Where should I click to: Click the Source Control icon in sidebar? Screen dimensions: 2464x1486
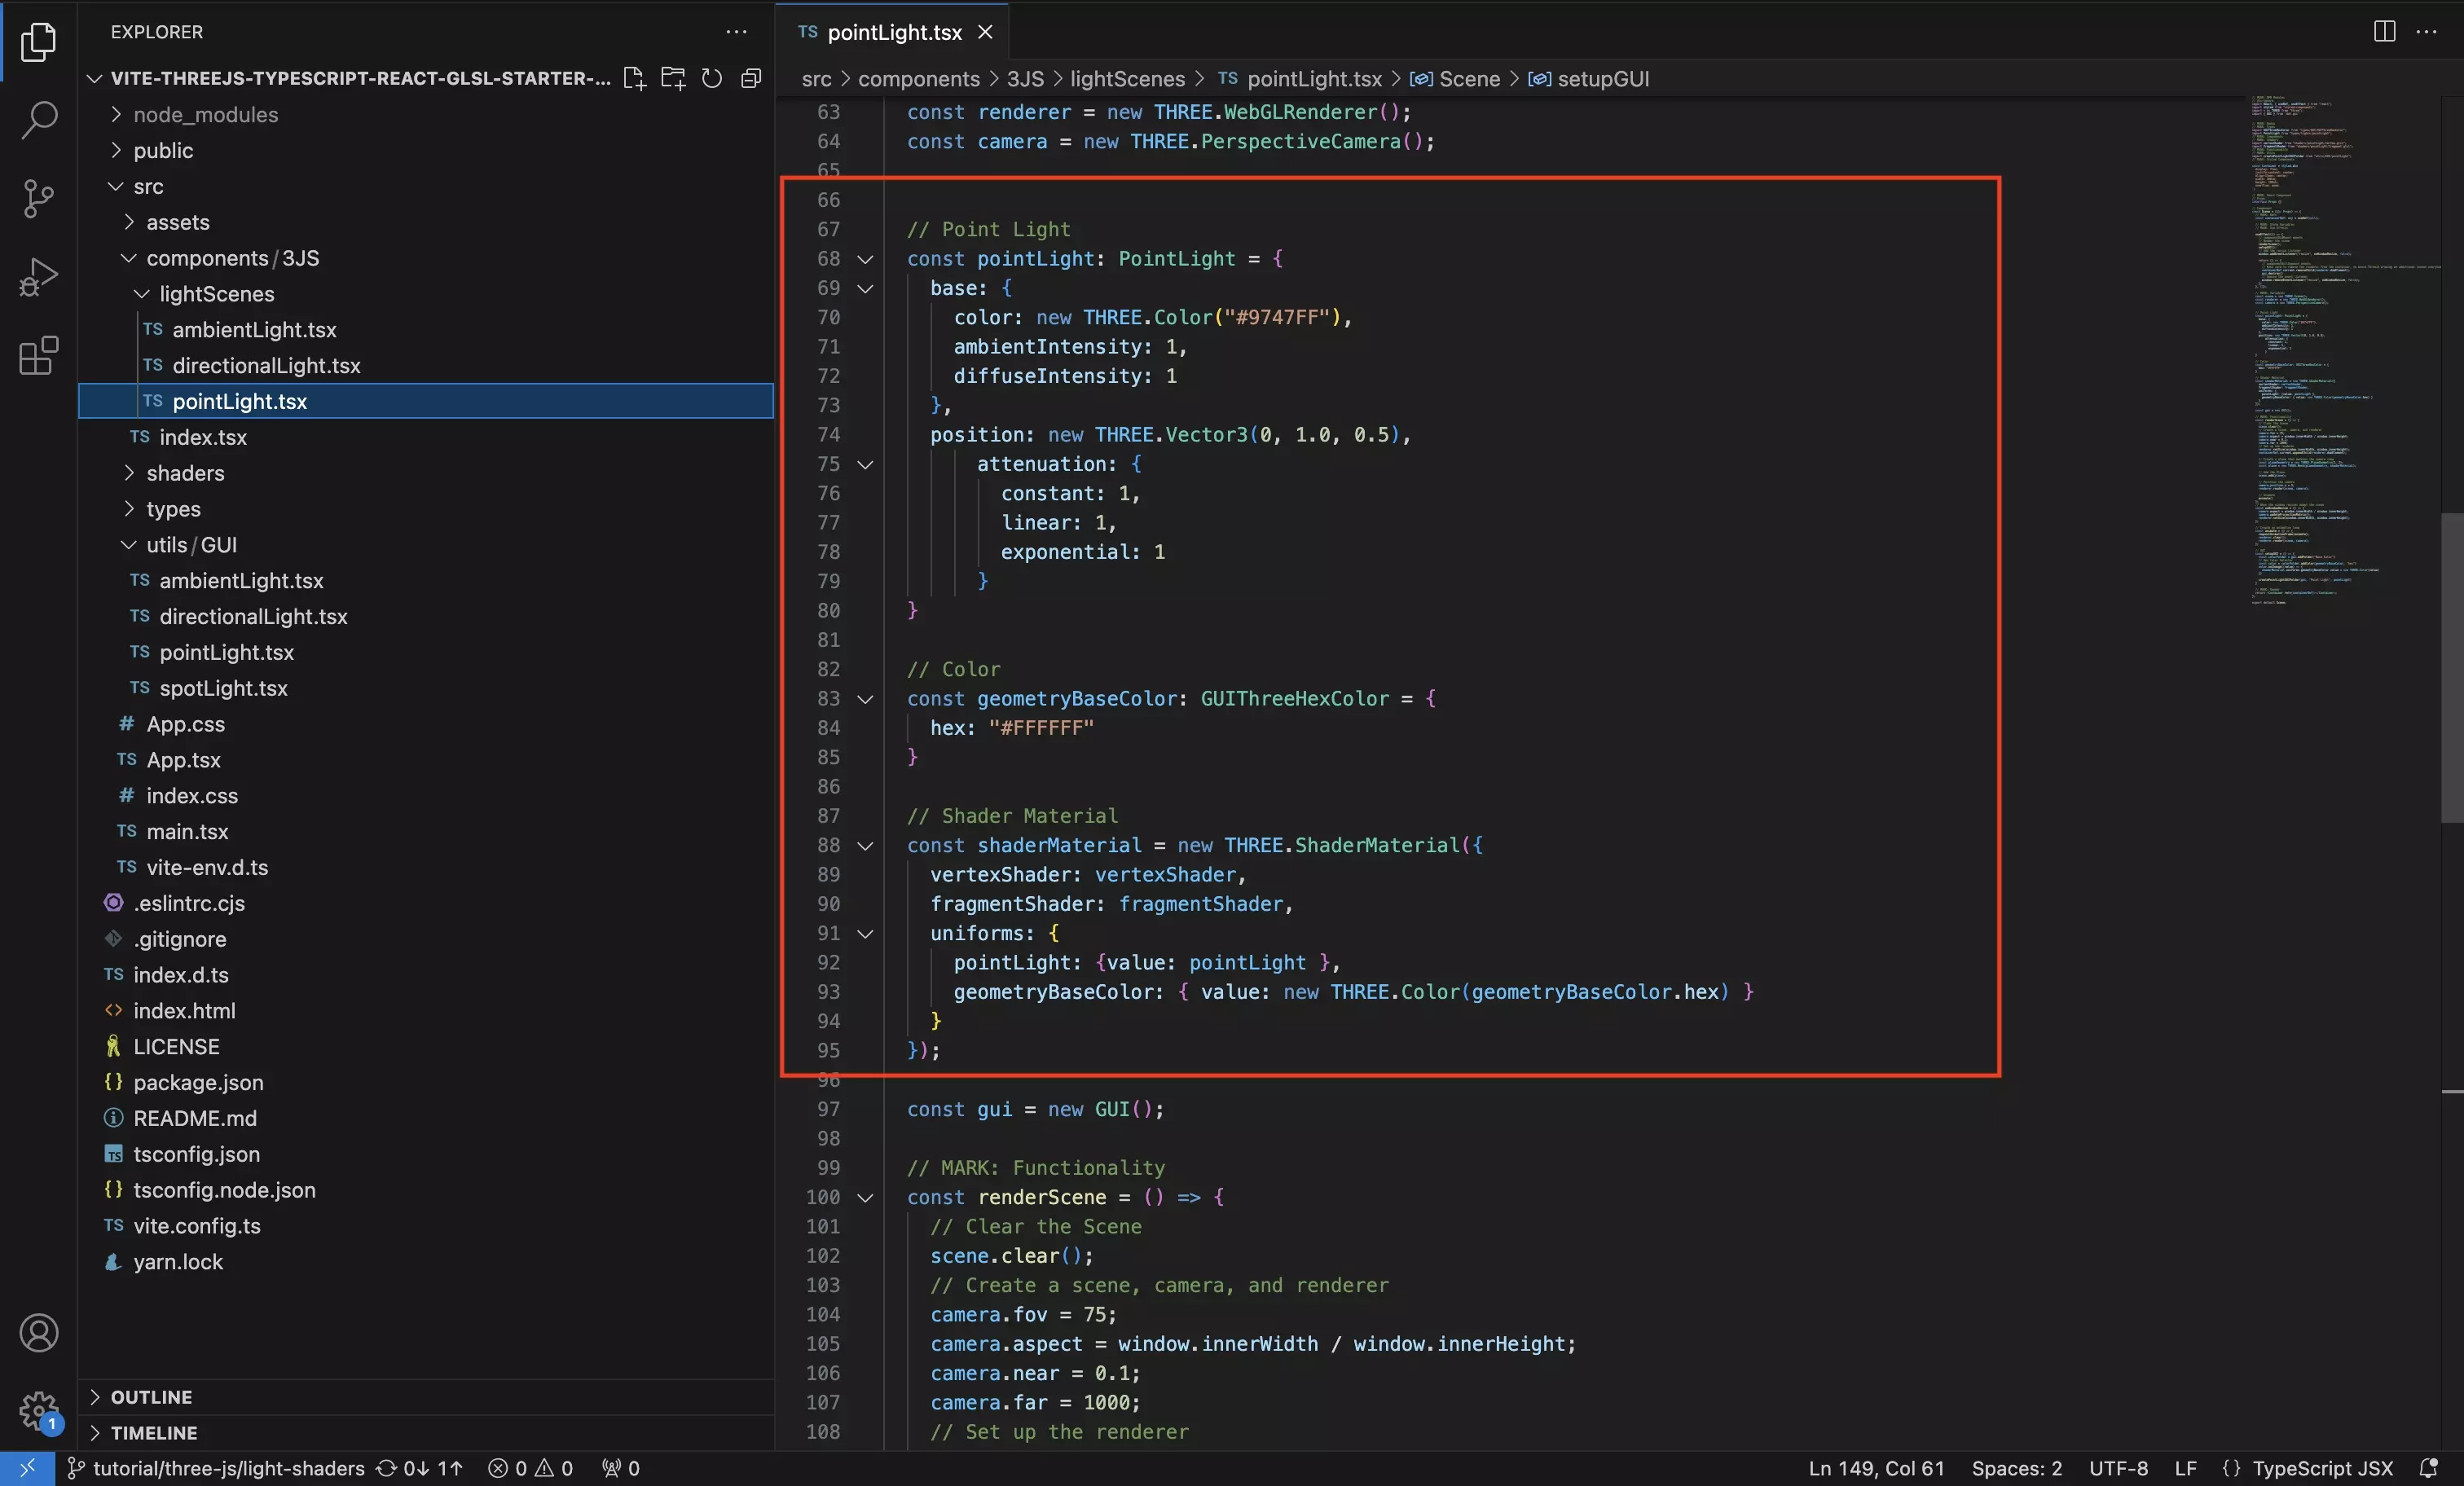(x=39, y=197)
